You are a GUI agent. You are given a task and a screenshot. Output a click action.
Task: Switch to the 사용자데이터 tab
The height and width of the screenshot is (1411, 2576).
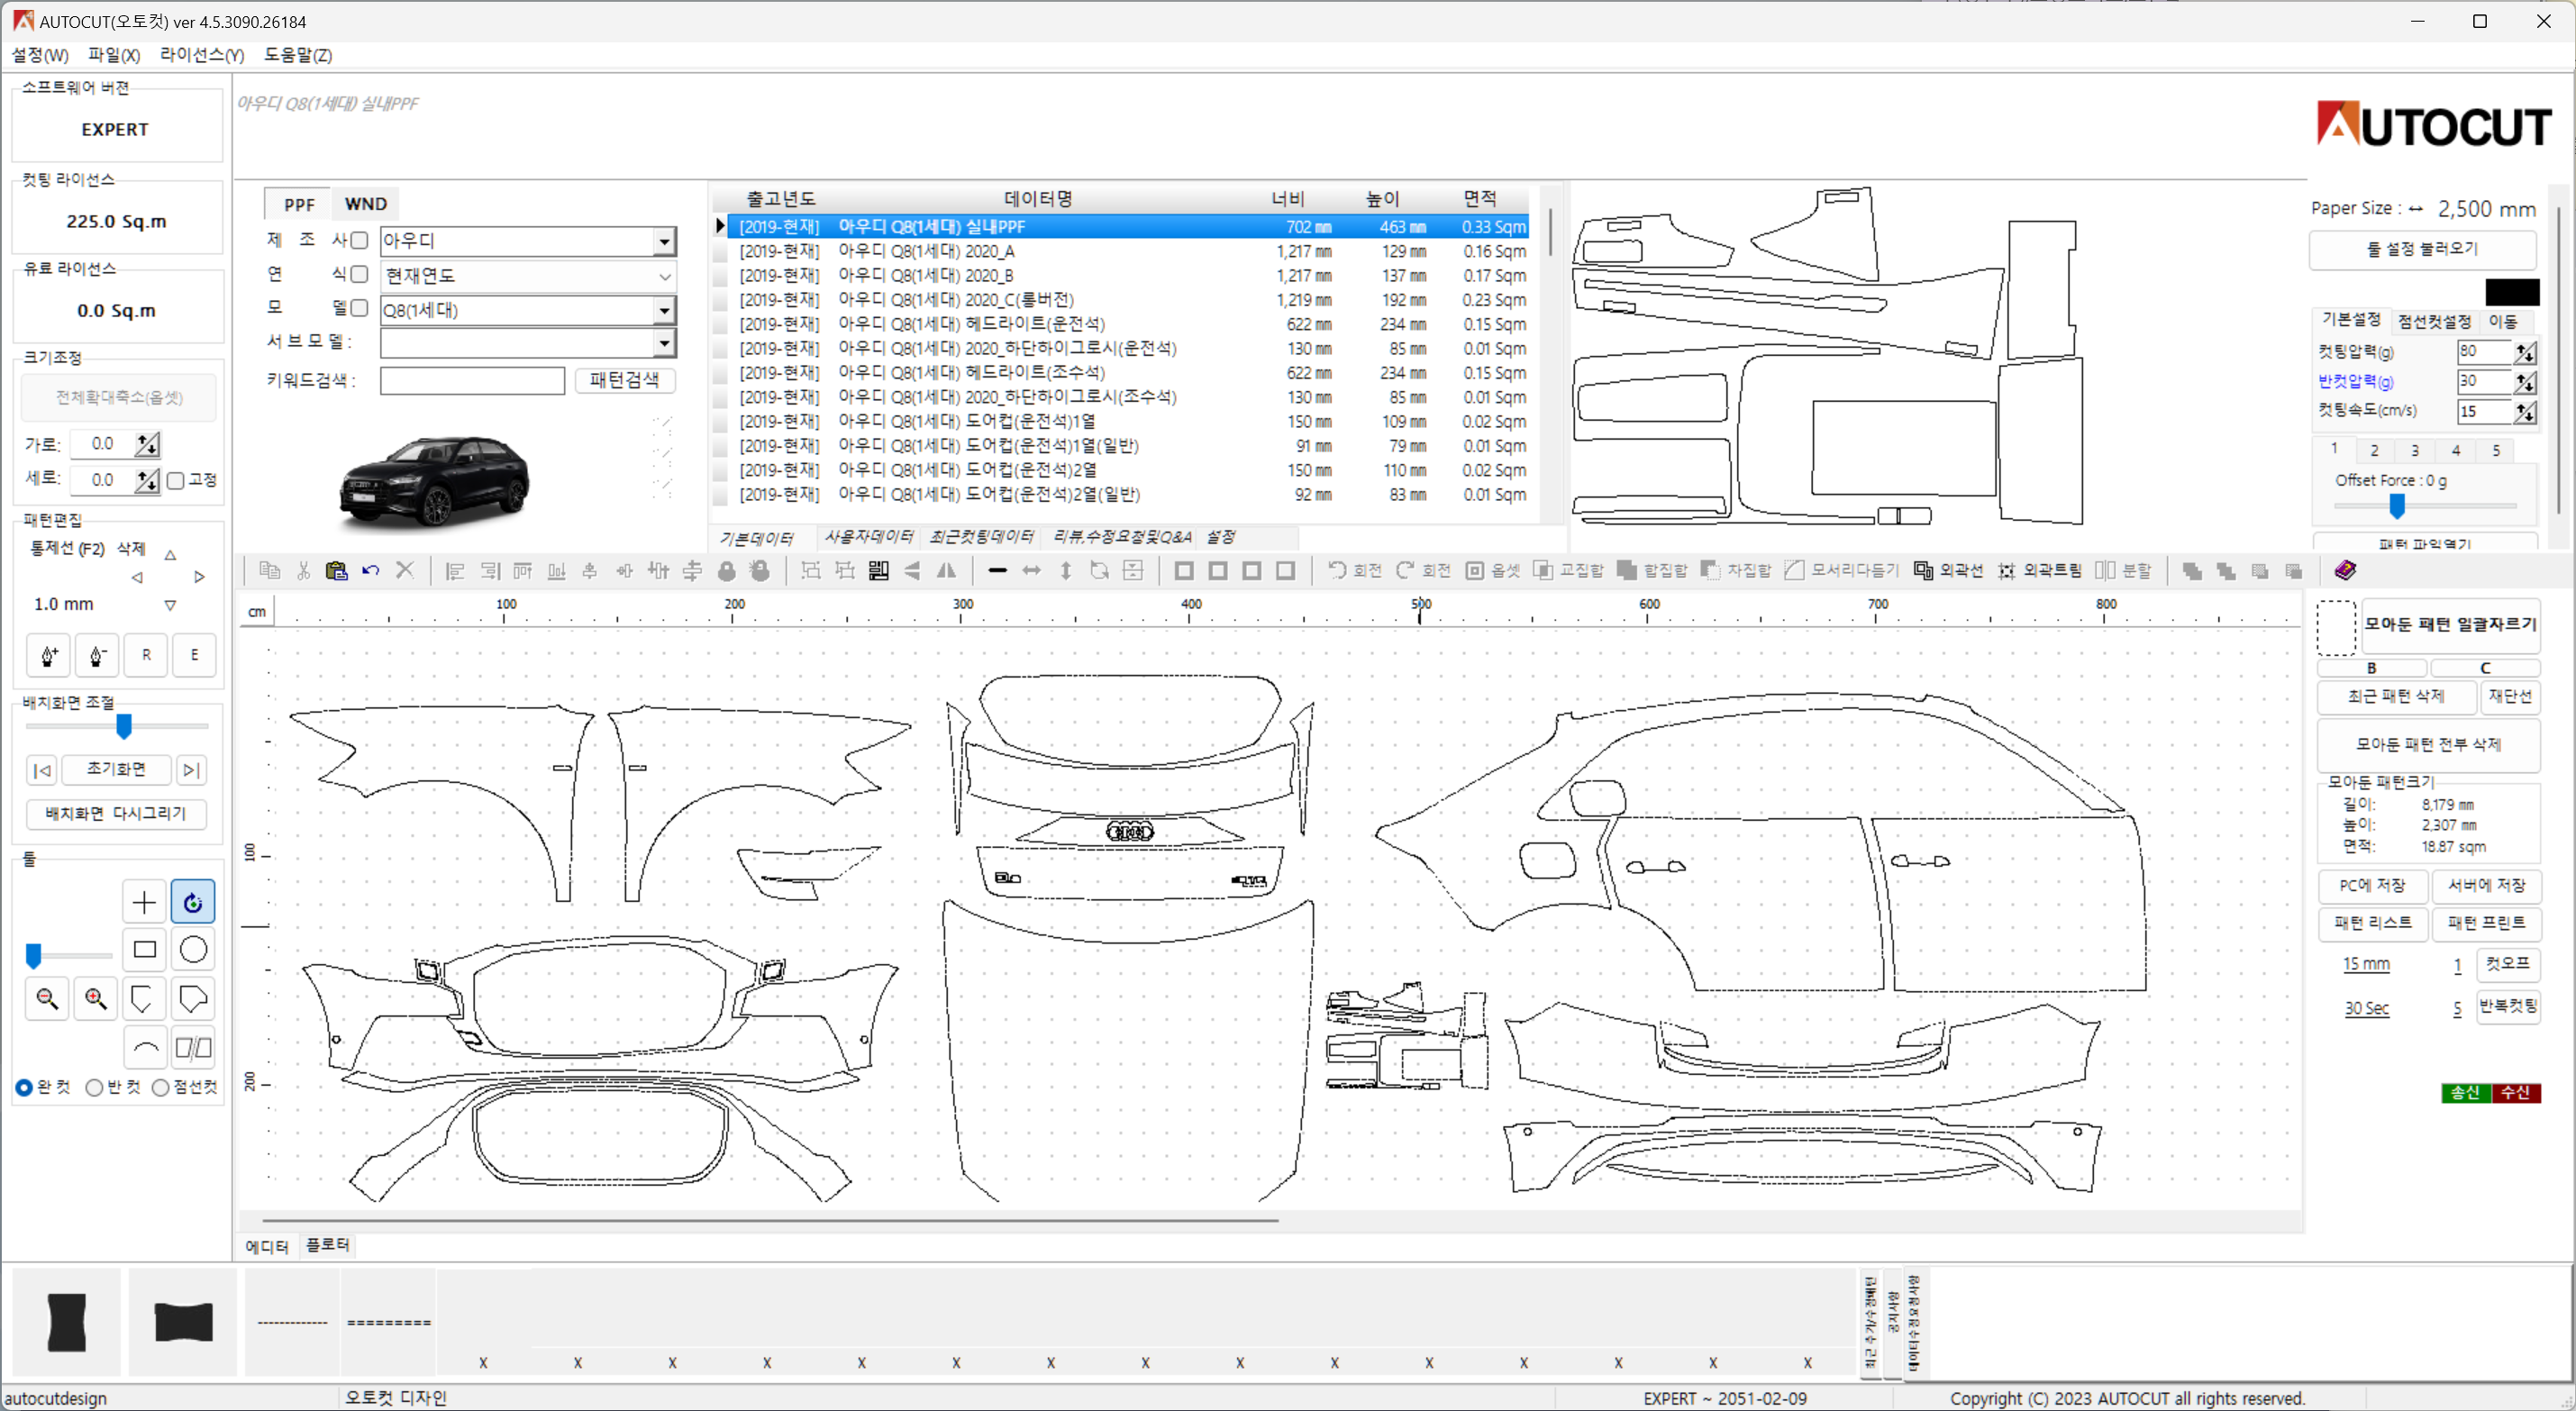[868, 537]
